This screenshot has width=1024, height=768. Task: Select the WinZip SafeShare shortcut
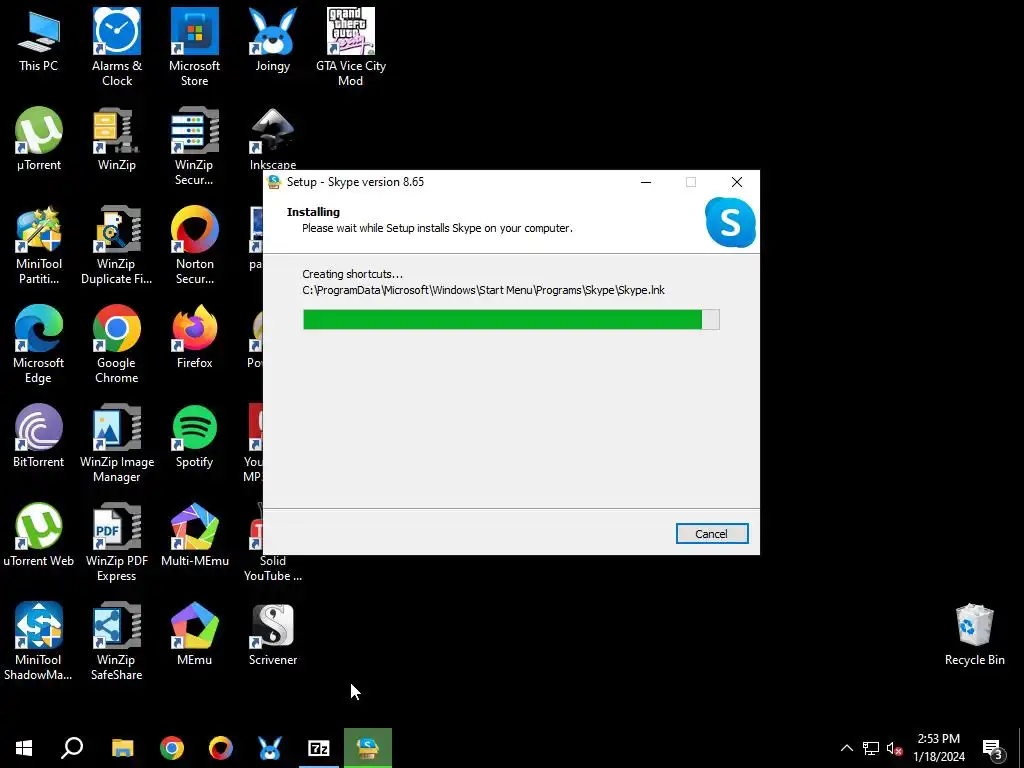[117, 641]
